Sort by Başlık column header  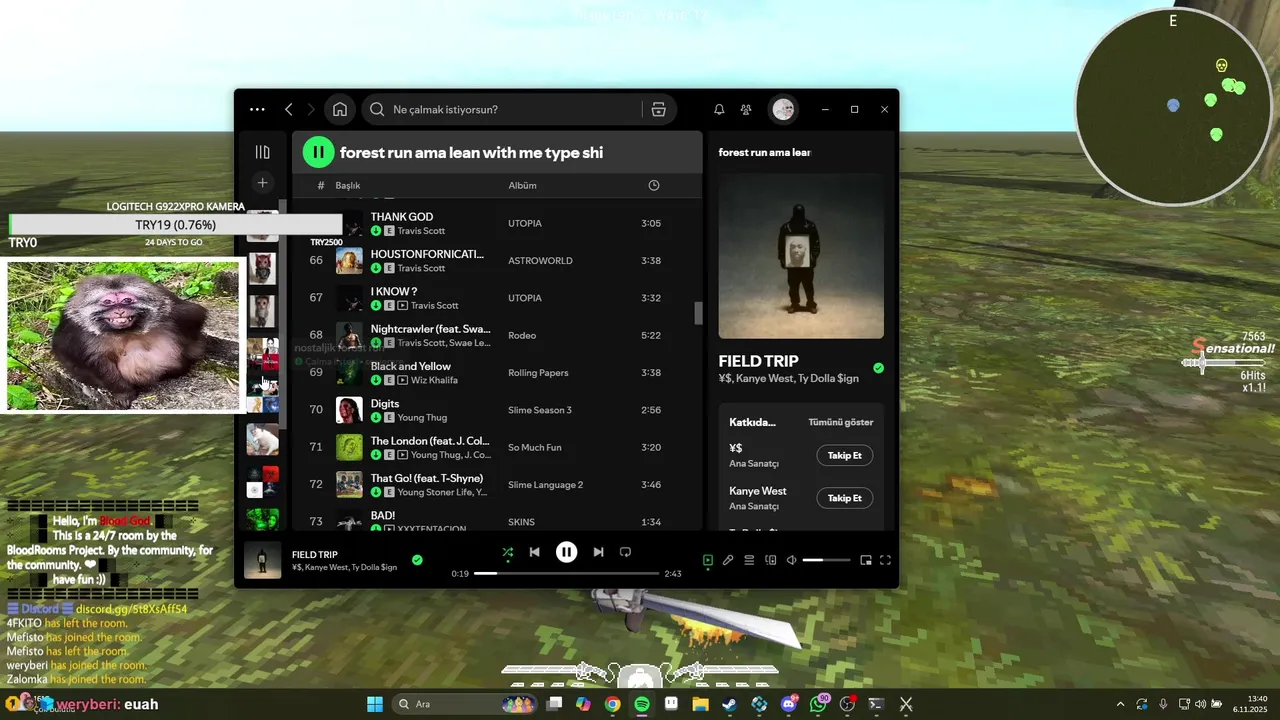pos(347,185)
